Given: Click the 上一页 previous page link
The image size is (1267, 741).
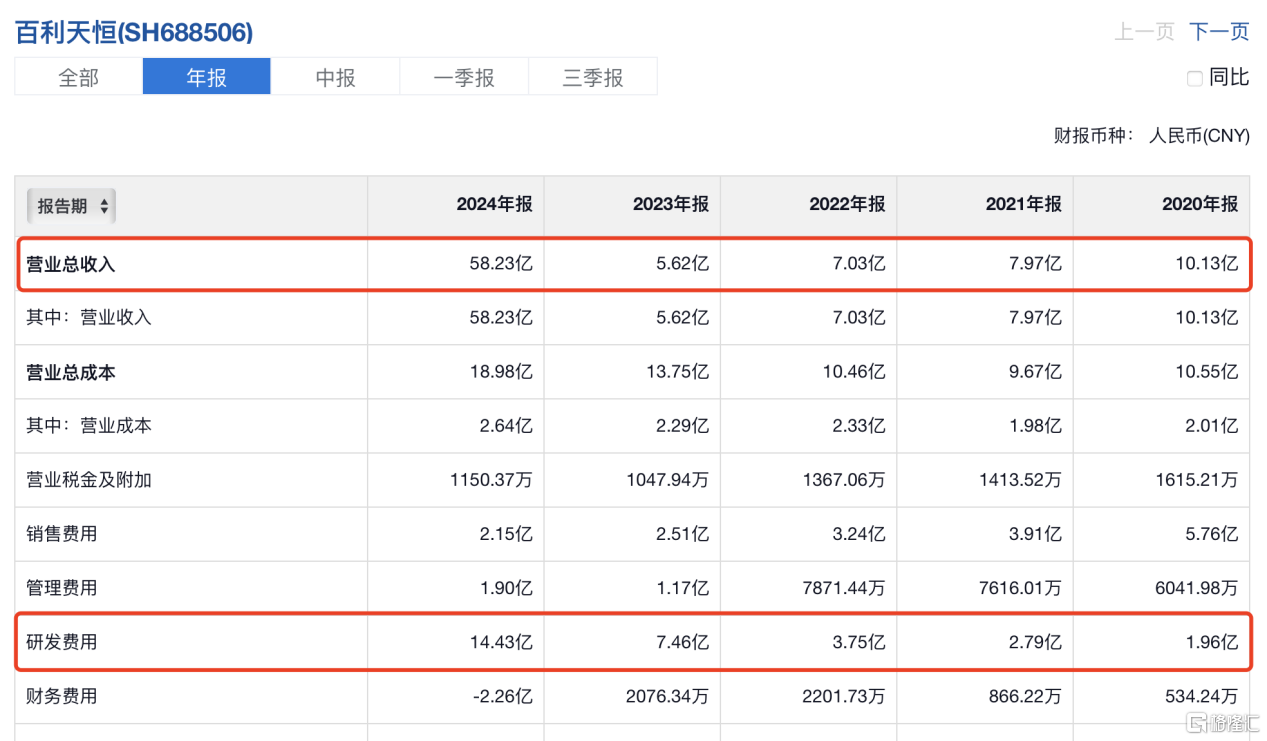Looking at the screenshot, I should (1144, 32).
